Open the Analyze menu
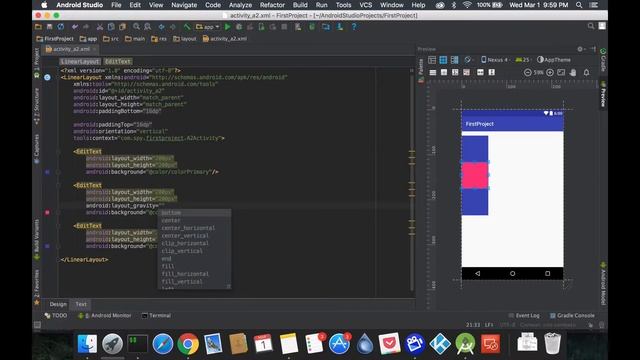 [240, 5]
